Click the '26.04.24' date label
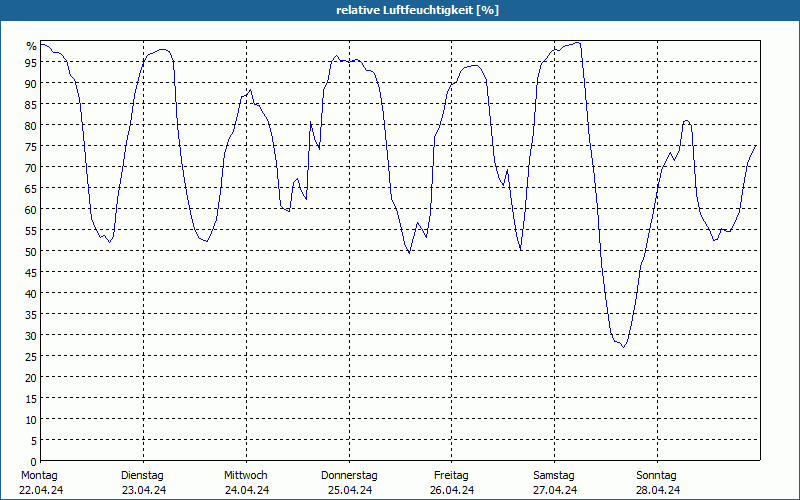The height and width of the screenshot is (500, 800). (x=452, y=490)
